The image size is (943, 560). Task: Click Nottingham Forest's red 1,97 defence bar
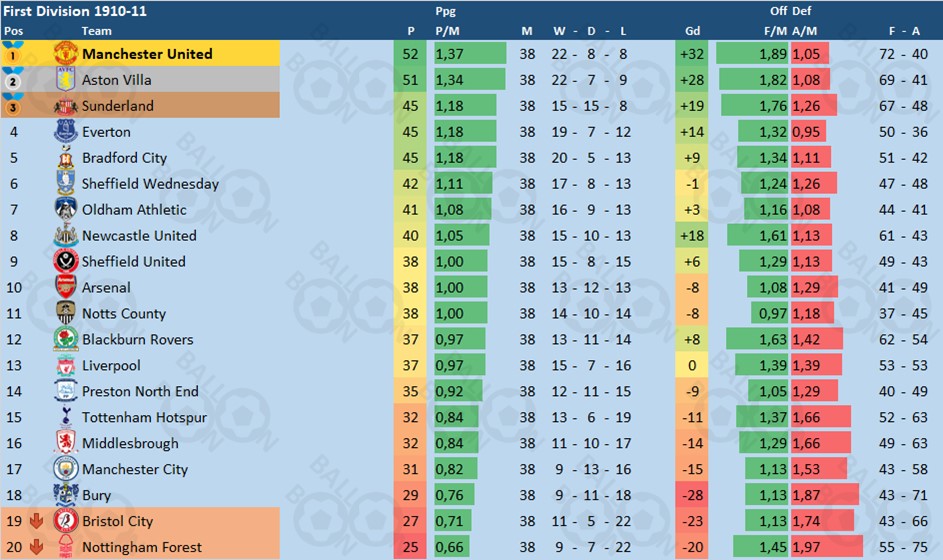[827, 547]
